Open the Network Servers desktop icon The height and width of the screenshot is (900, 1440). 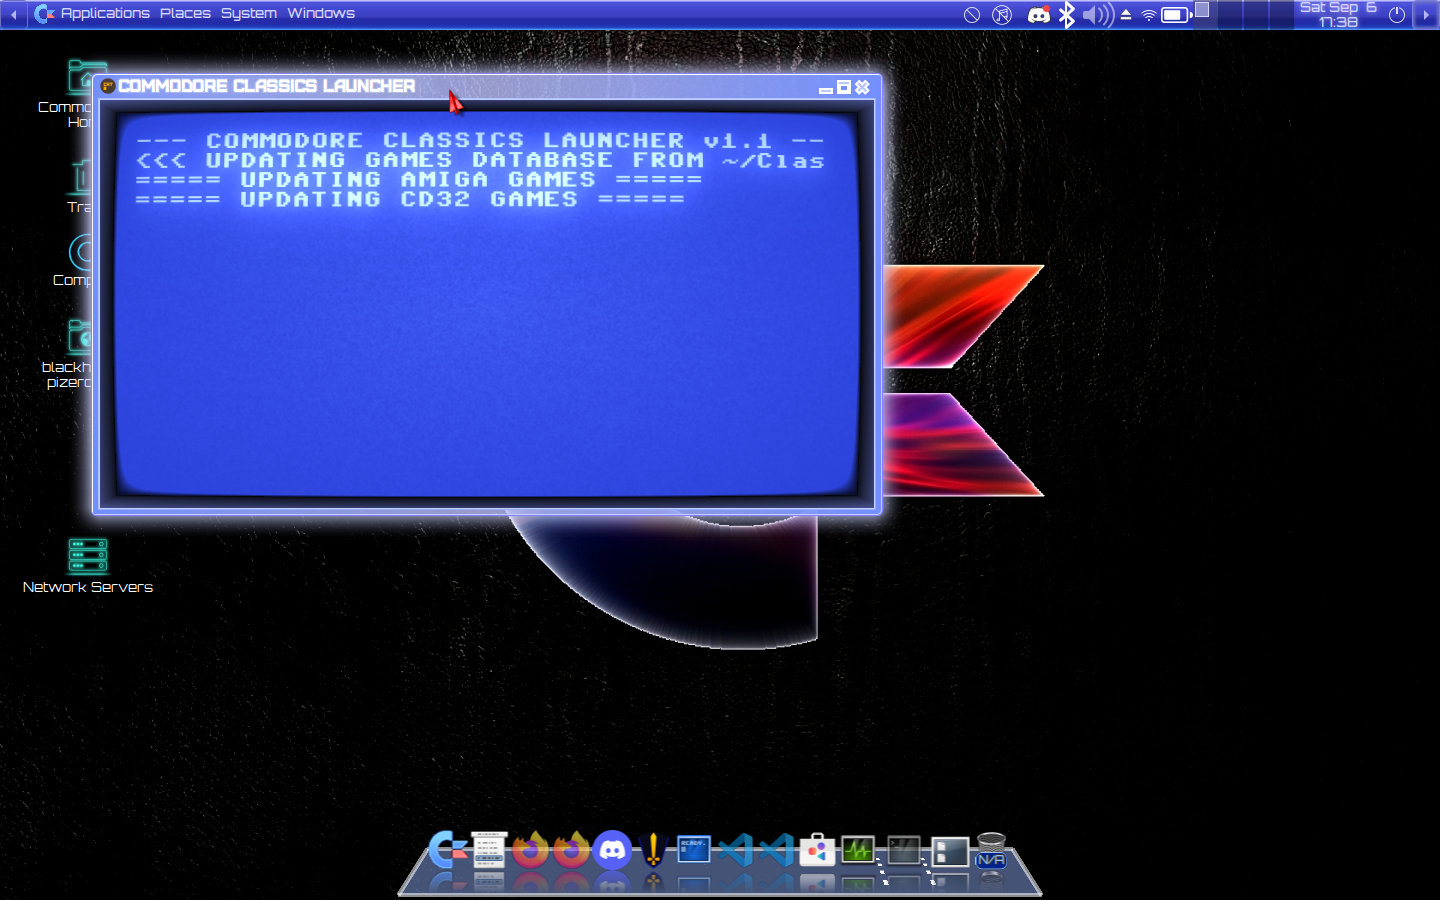(x=88, y=566)
